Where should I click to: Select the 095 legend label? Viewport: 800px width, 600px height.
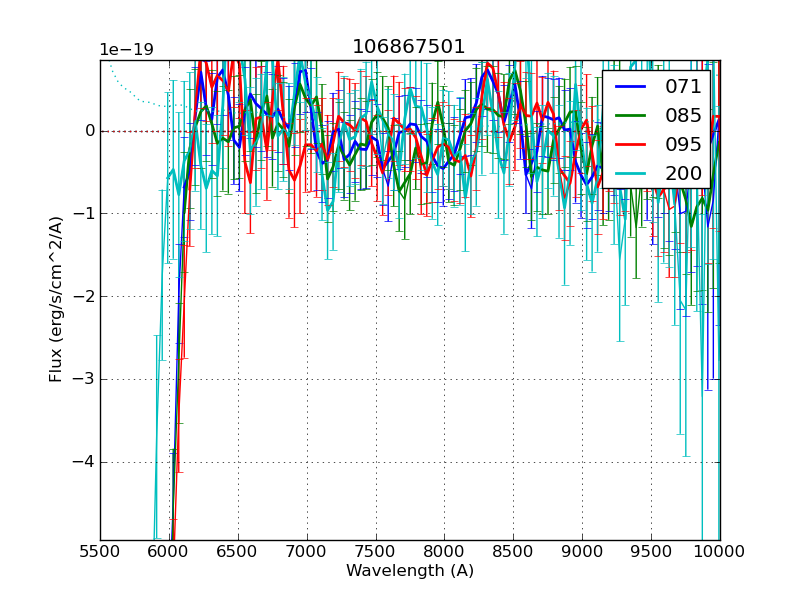tap(683, 144)
